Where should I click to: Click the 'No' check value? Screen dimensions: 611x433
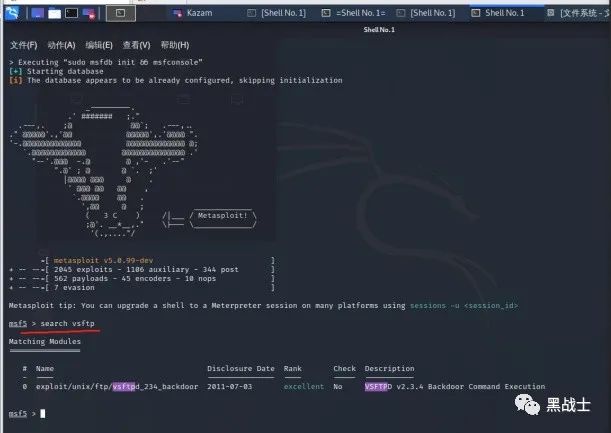pyautogui.click(x=338, y=387)
